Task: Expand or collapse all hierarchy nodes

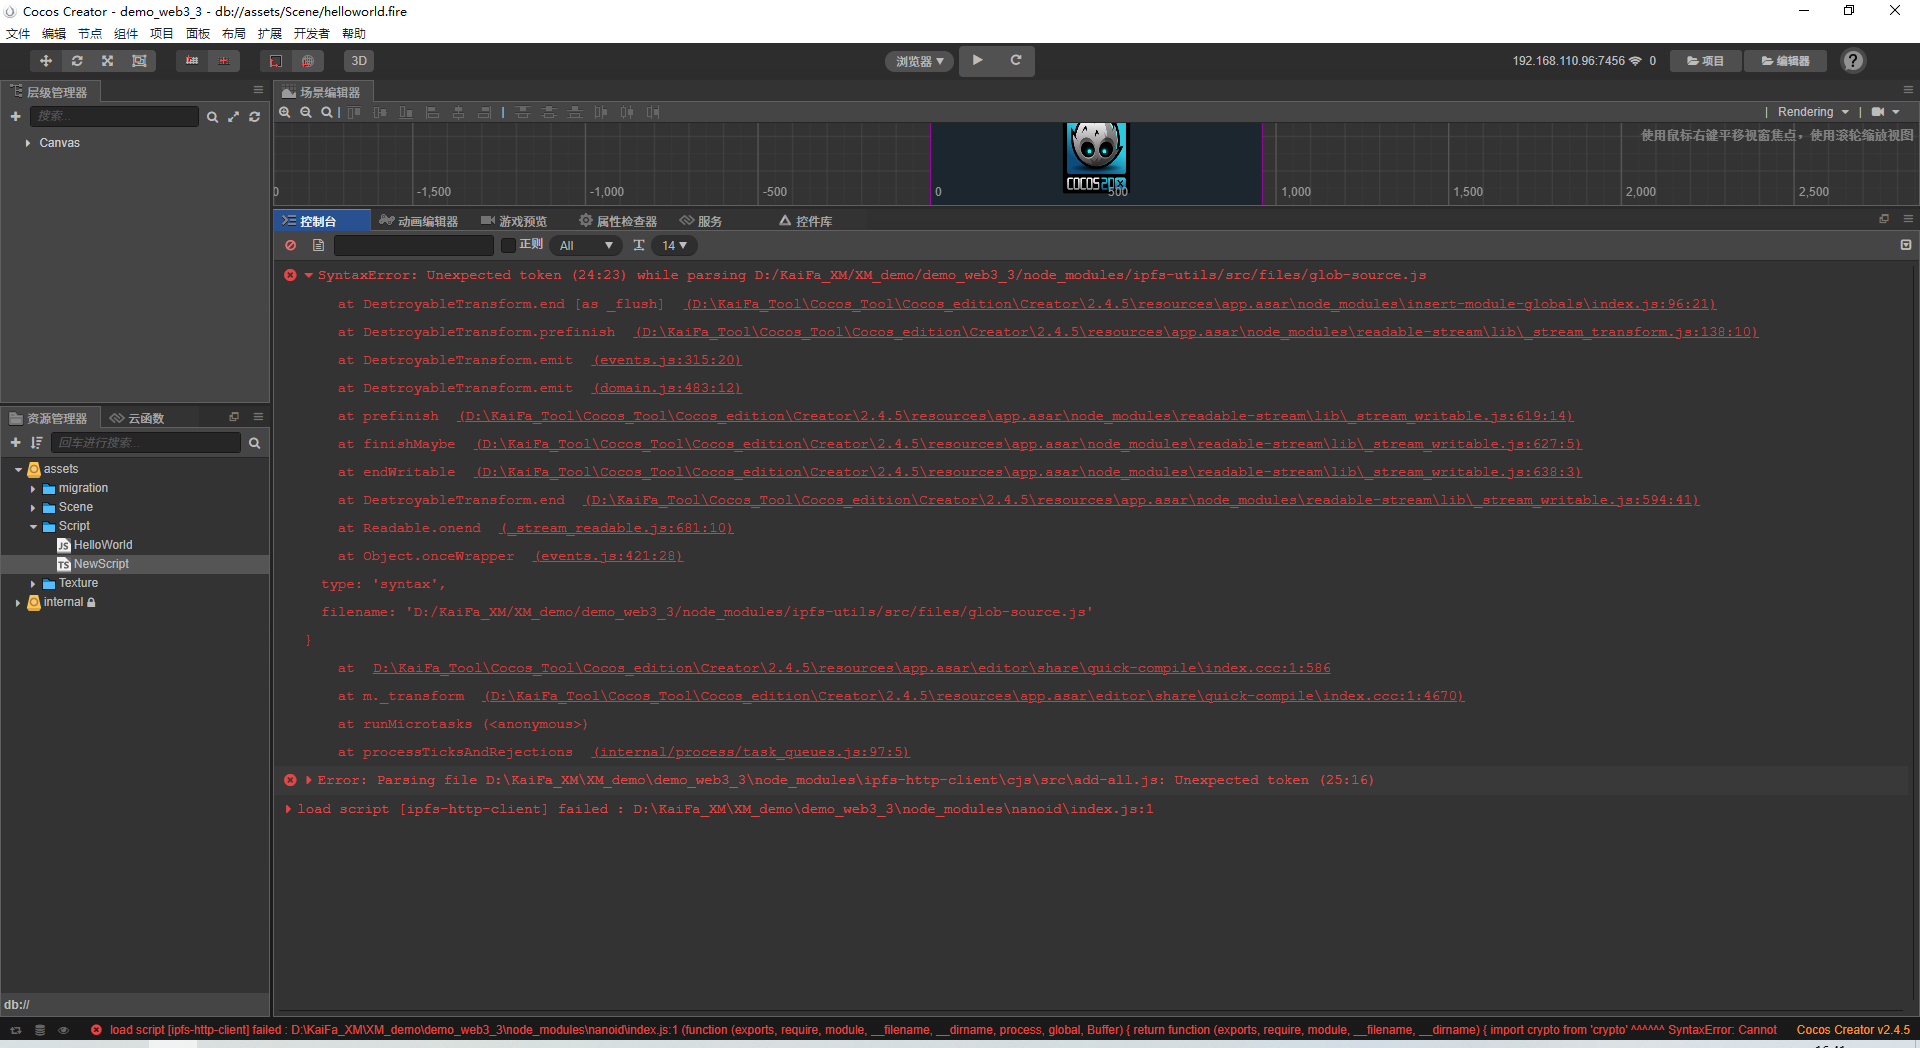Action: click(x=233, y=117)
